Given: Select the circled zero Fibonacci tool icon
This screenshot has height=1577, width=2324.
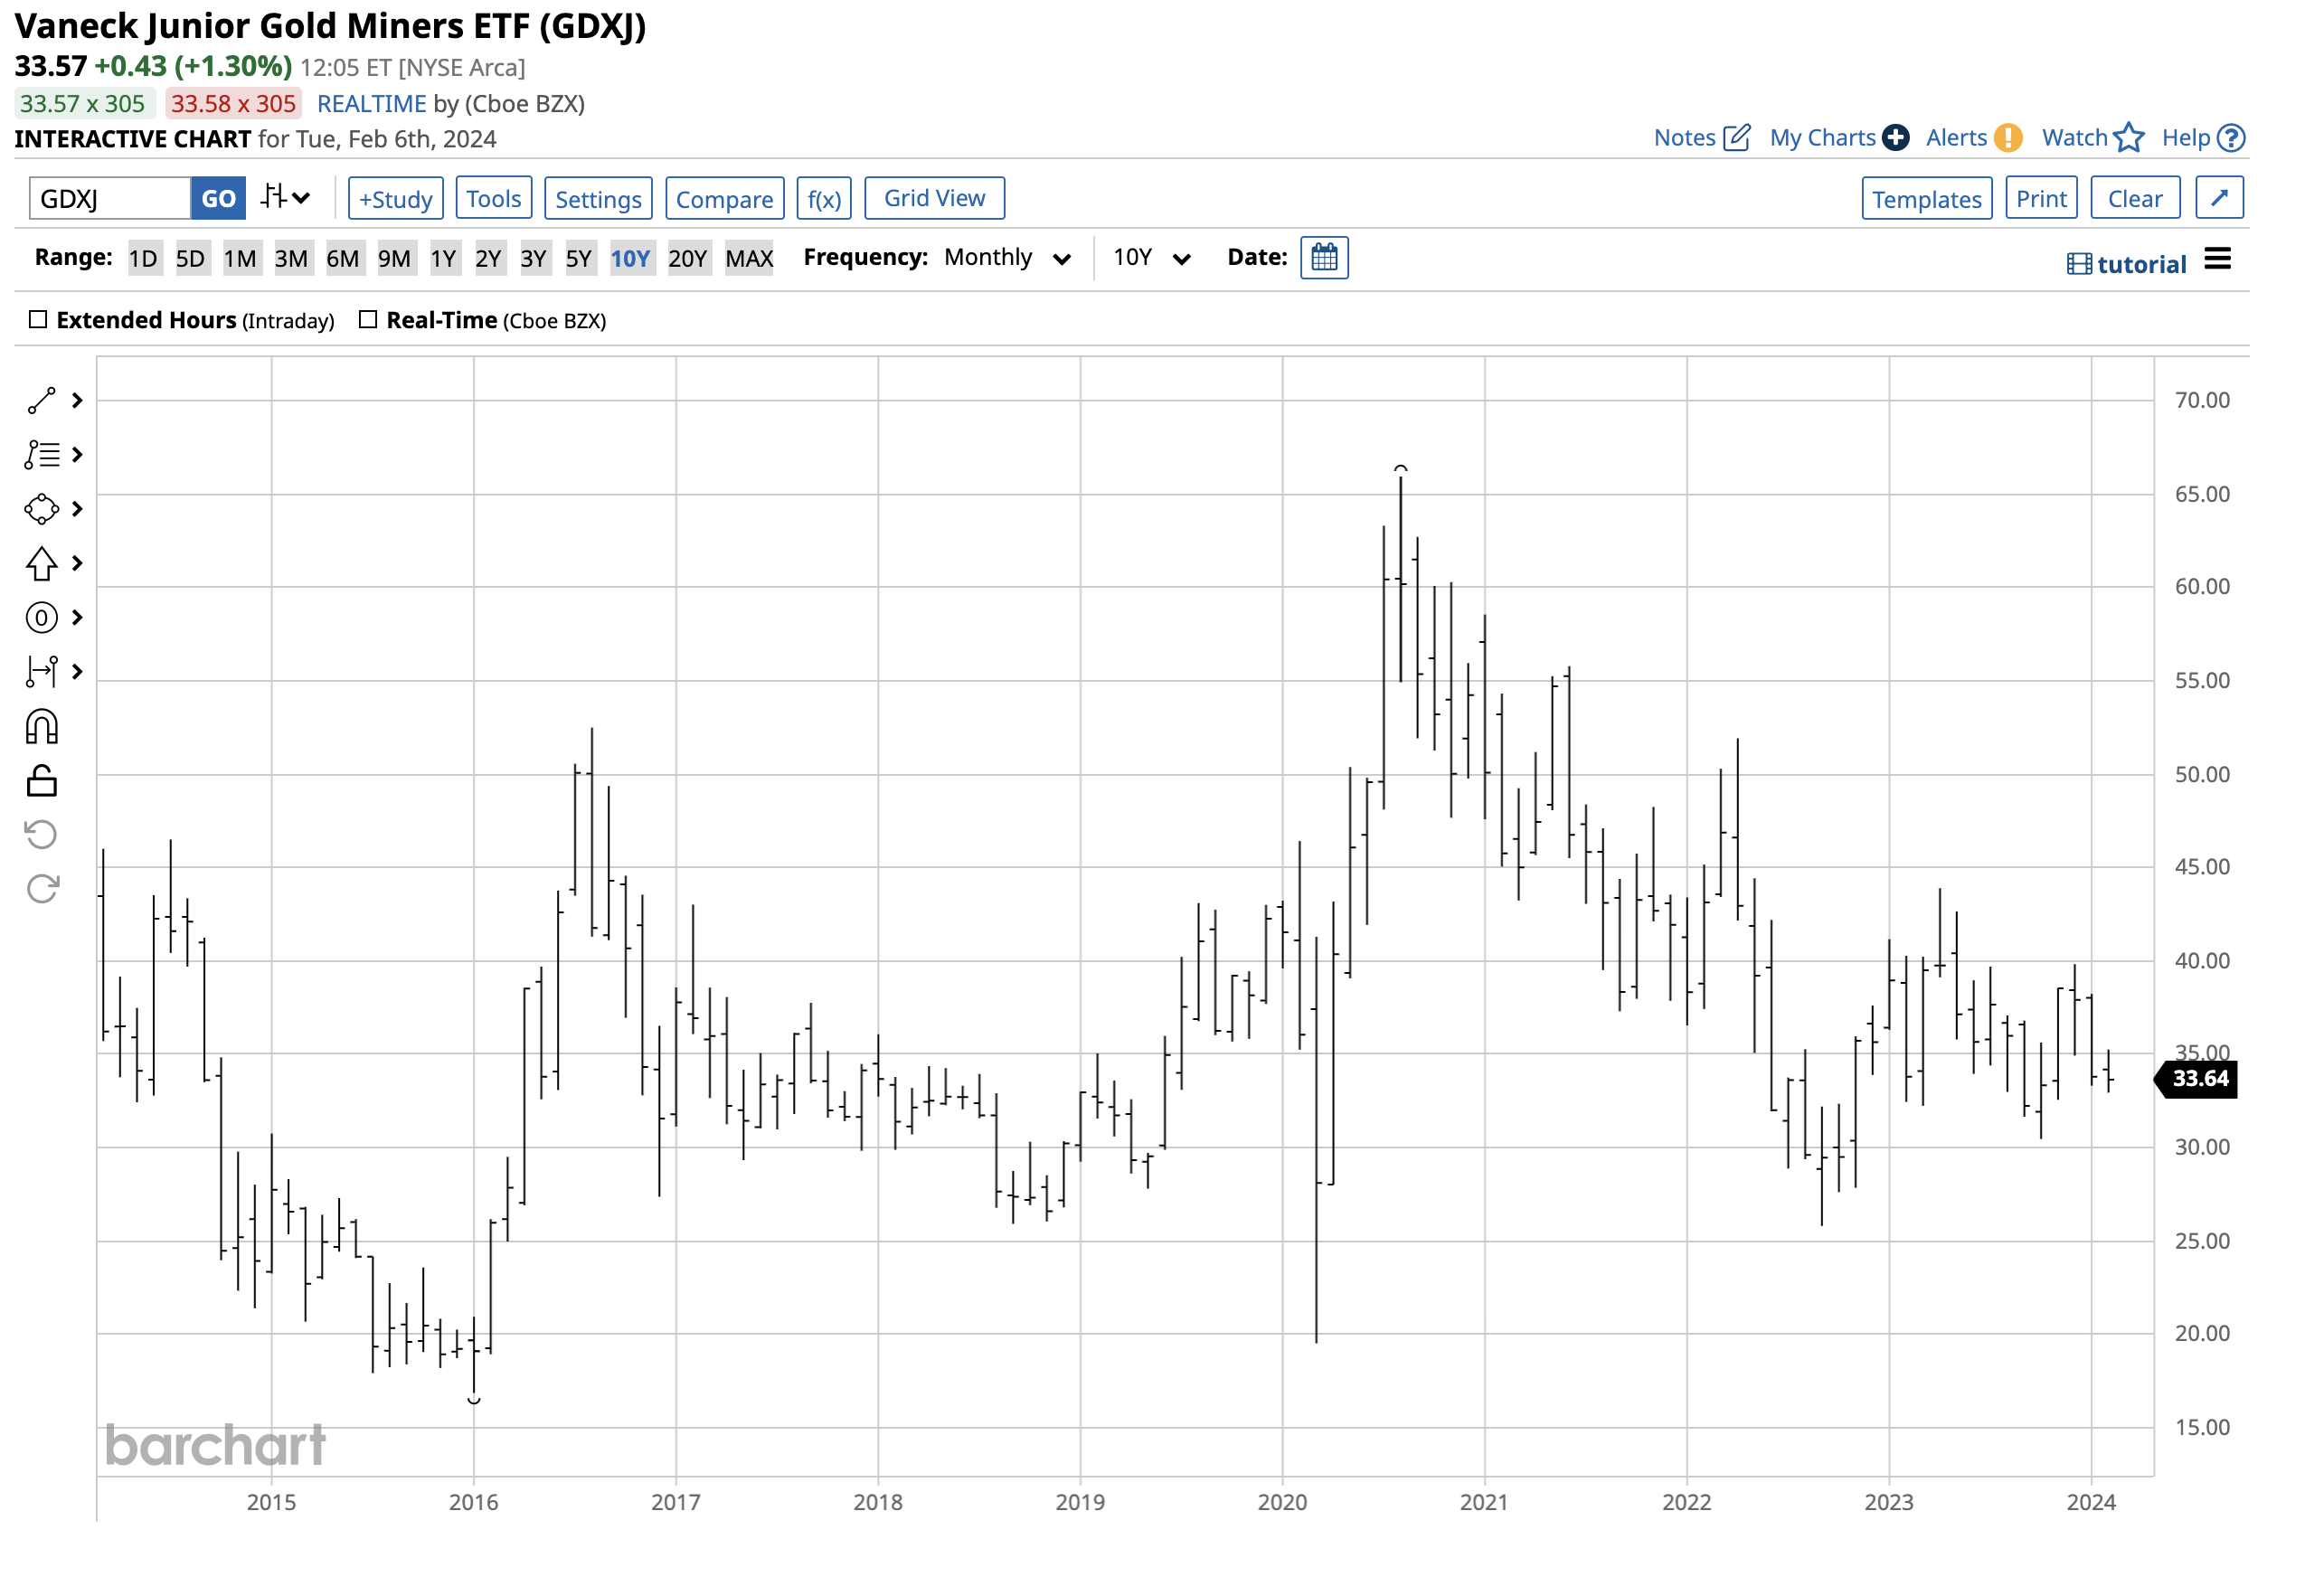Looking at the screenshot, I should click(41, 618).
